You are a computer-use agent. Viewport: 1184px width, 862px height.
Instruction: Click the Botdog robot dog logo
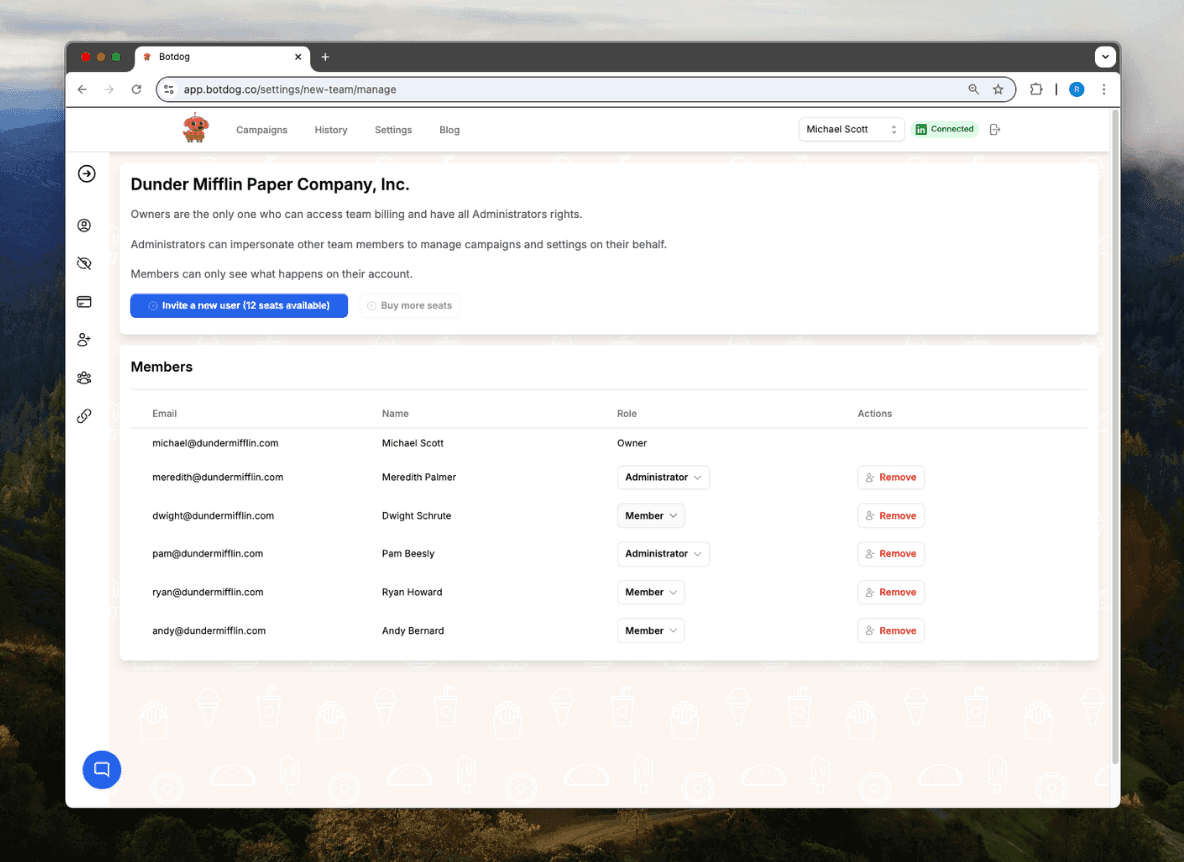pyautogui.click(x=196, y=128)
